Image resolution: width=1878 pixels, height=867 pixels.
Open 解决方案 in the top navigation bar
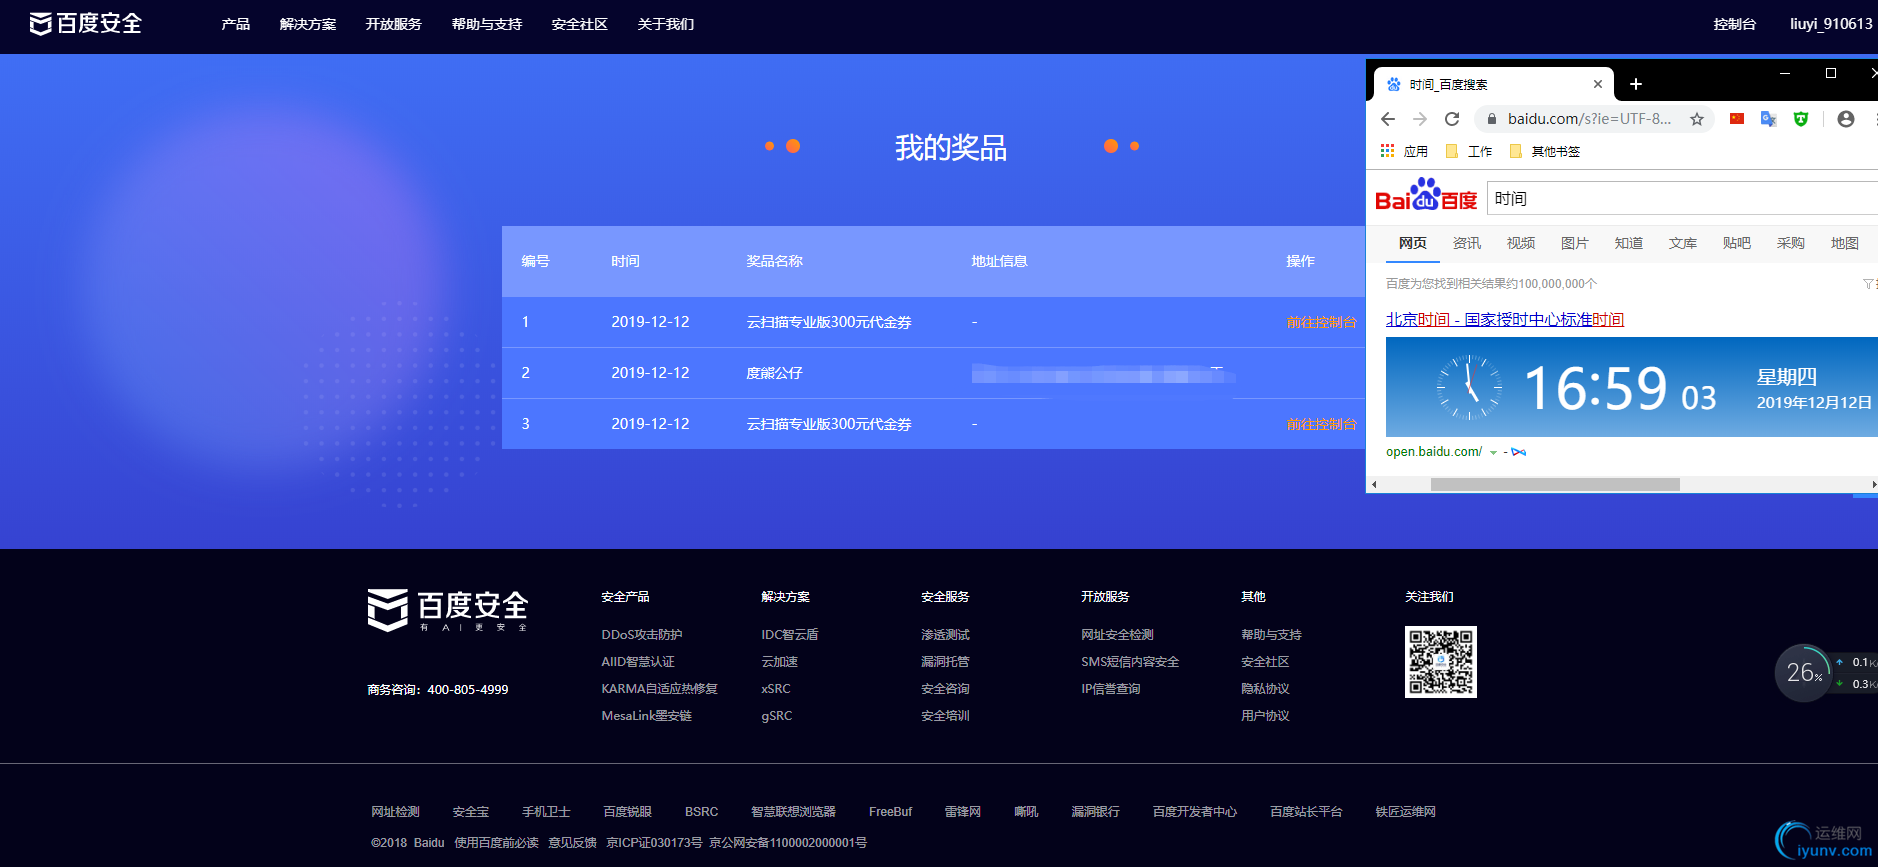coord(308,24)
